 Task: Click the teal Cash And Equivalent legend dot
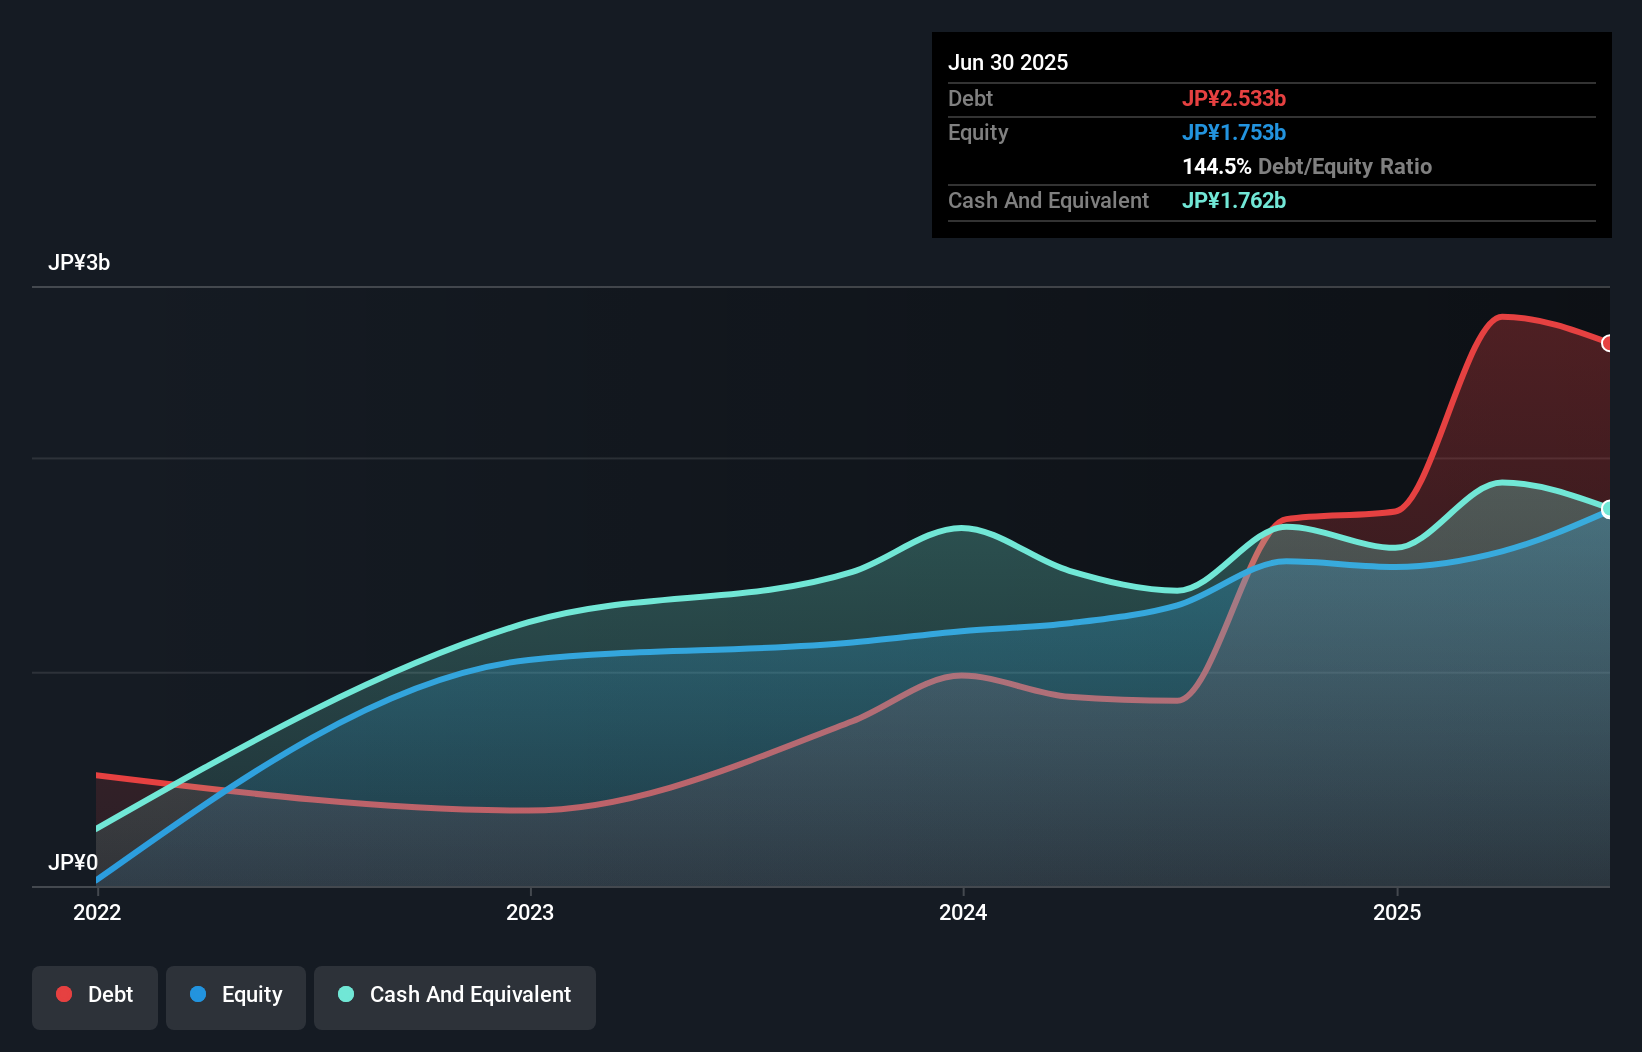(x=345, y=993)
